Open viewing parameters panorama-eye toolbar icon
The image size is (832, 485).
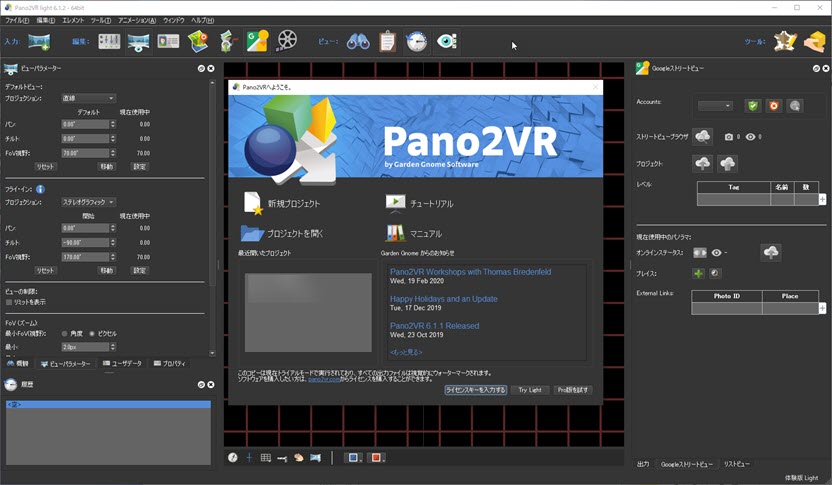[x=138, y=42]
